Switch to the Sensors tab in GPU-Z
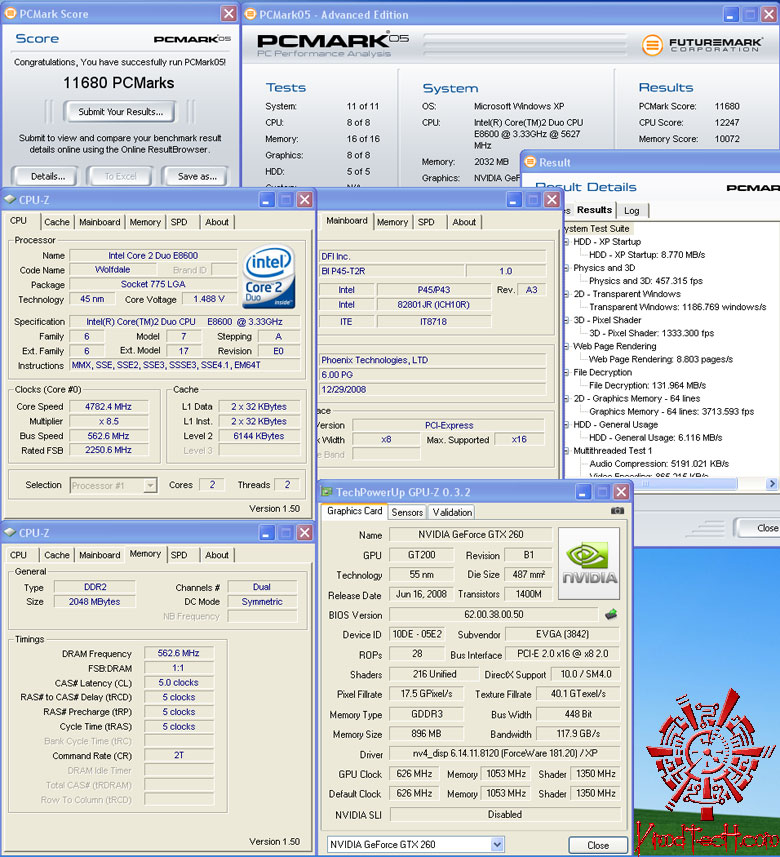Screen dimensions: 780x857 point(407,512)
